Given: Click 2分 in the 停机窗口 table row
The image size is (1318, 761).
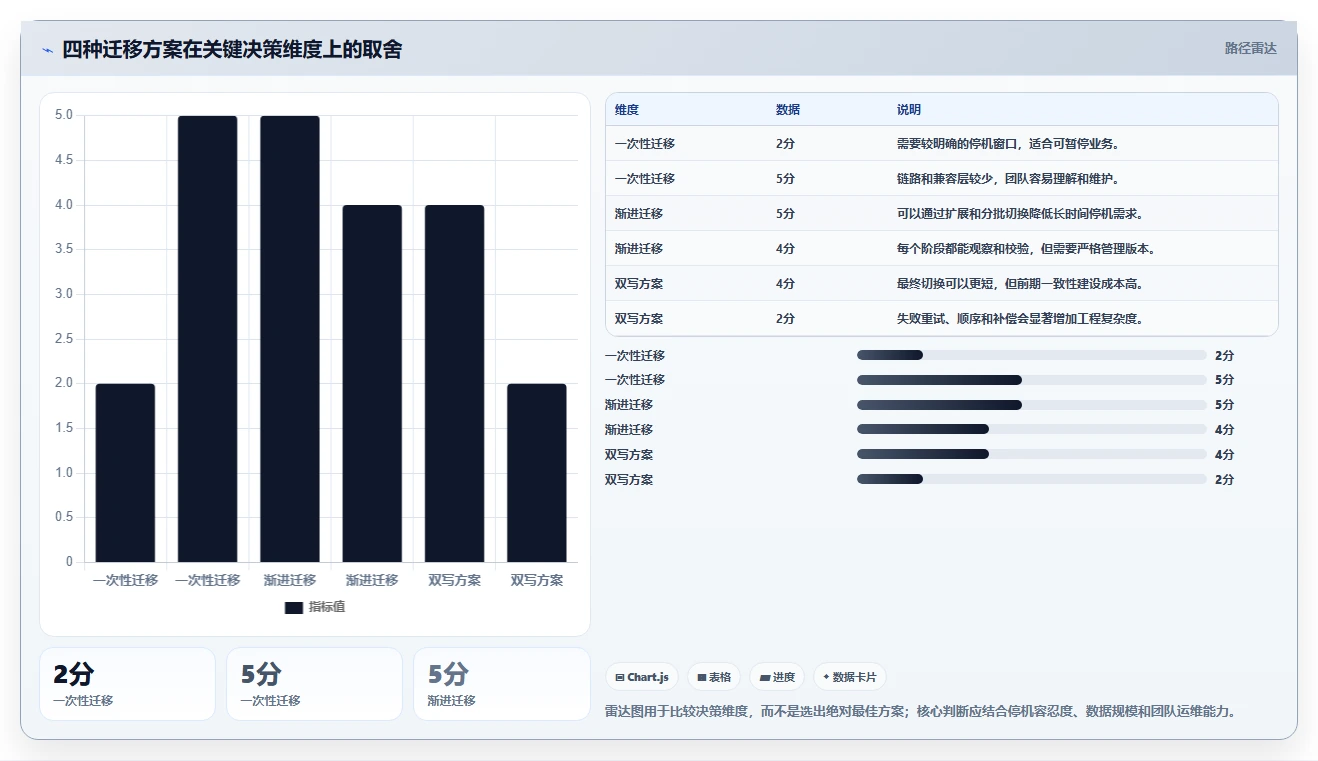Looking at the screenshot, I should [785, 143].
